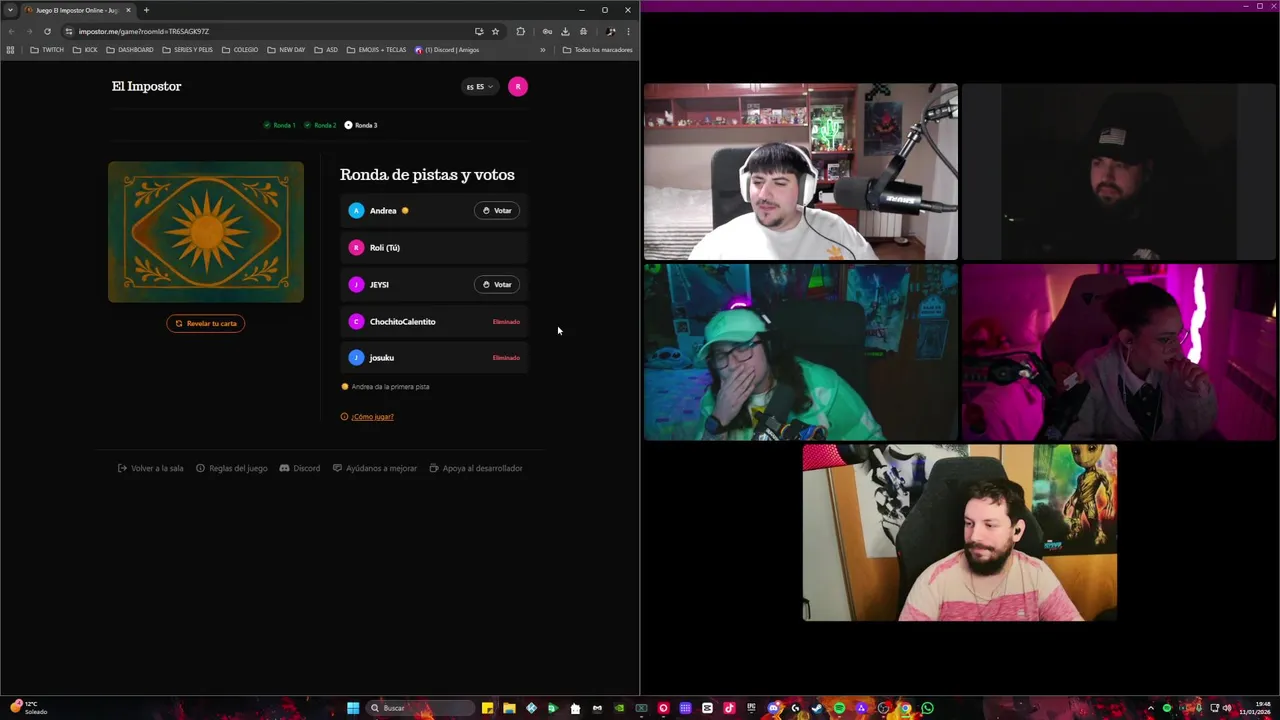Open Discord | Amigos bookmark
Viewport: 1280px width, 720px height.
[447, 50]
